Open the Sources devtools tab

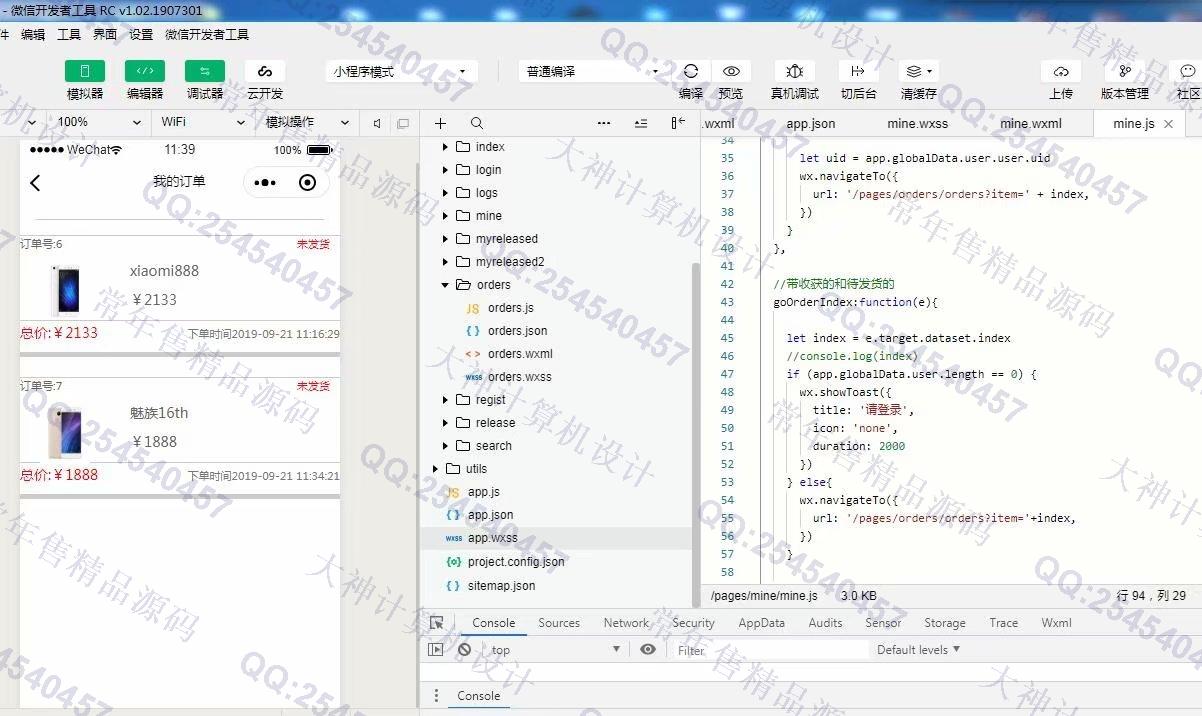pos(559,623)
